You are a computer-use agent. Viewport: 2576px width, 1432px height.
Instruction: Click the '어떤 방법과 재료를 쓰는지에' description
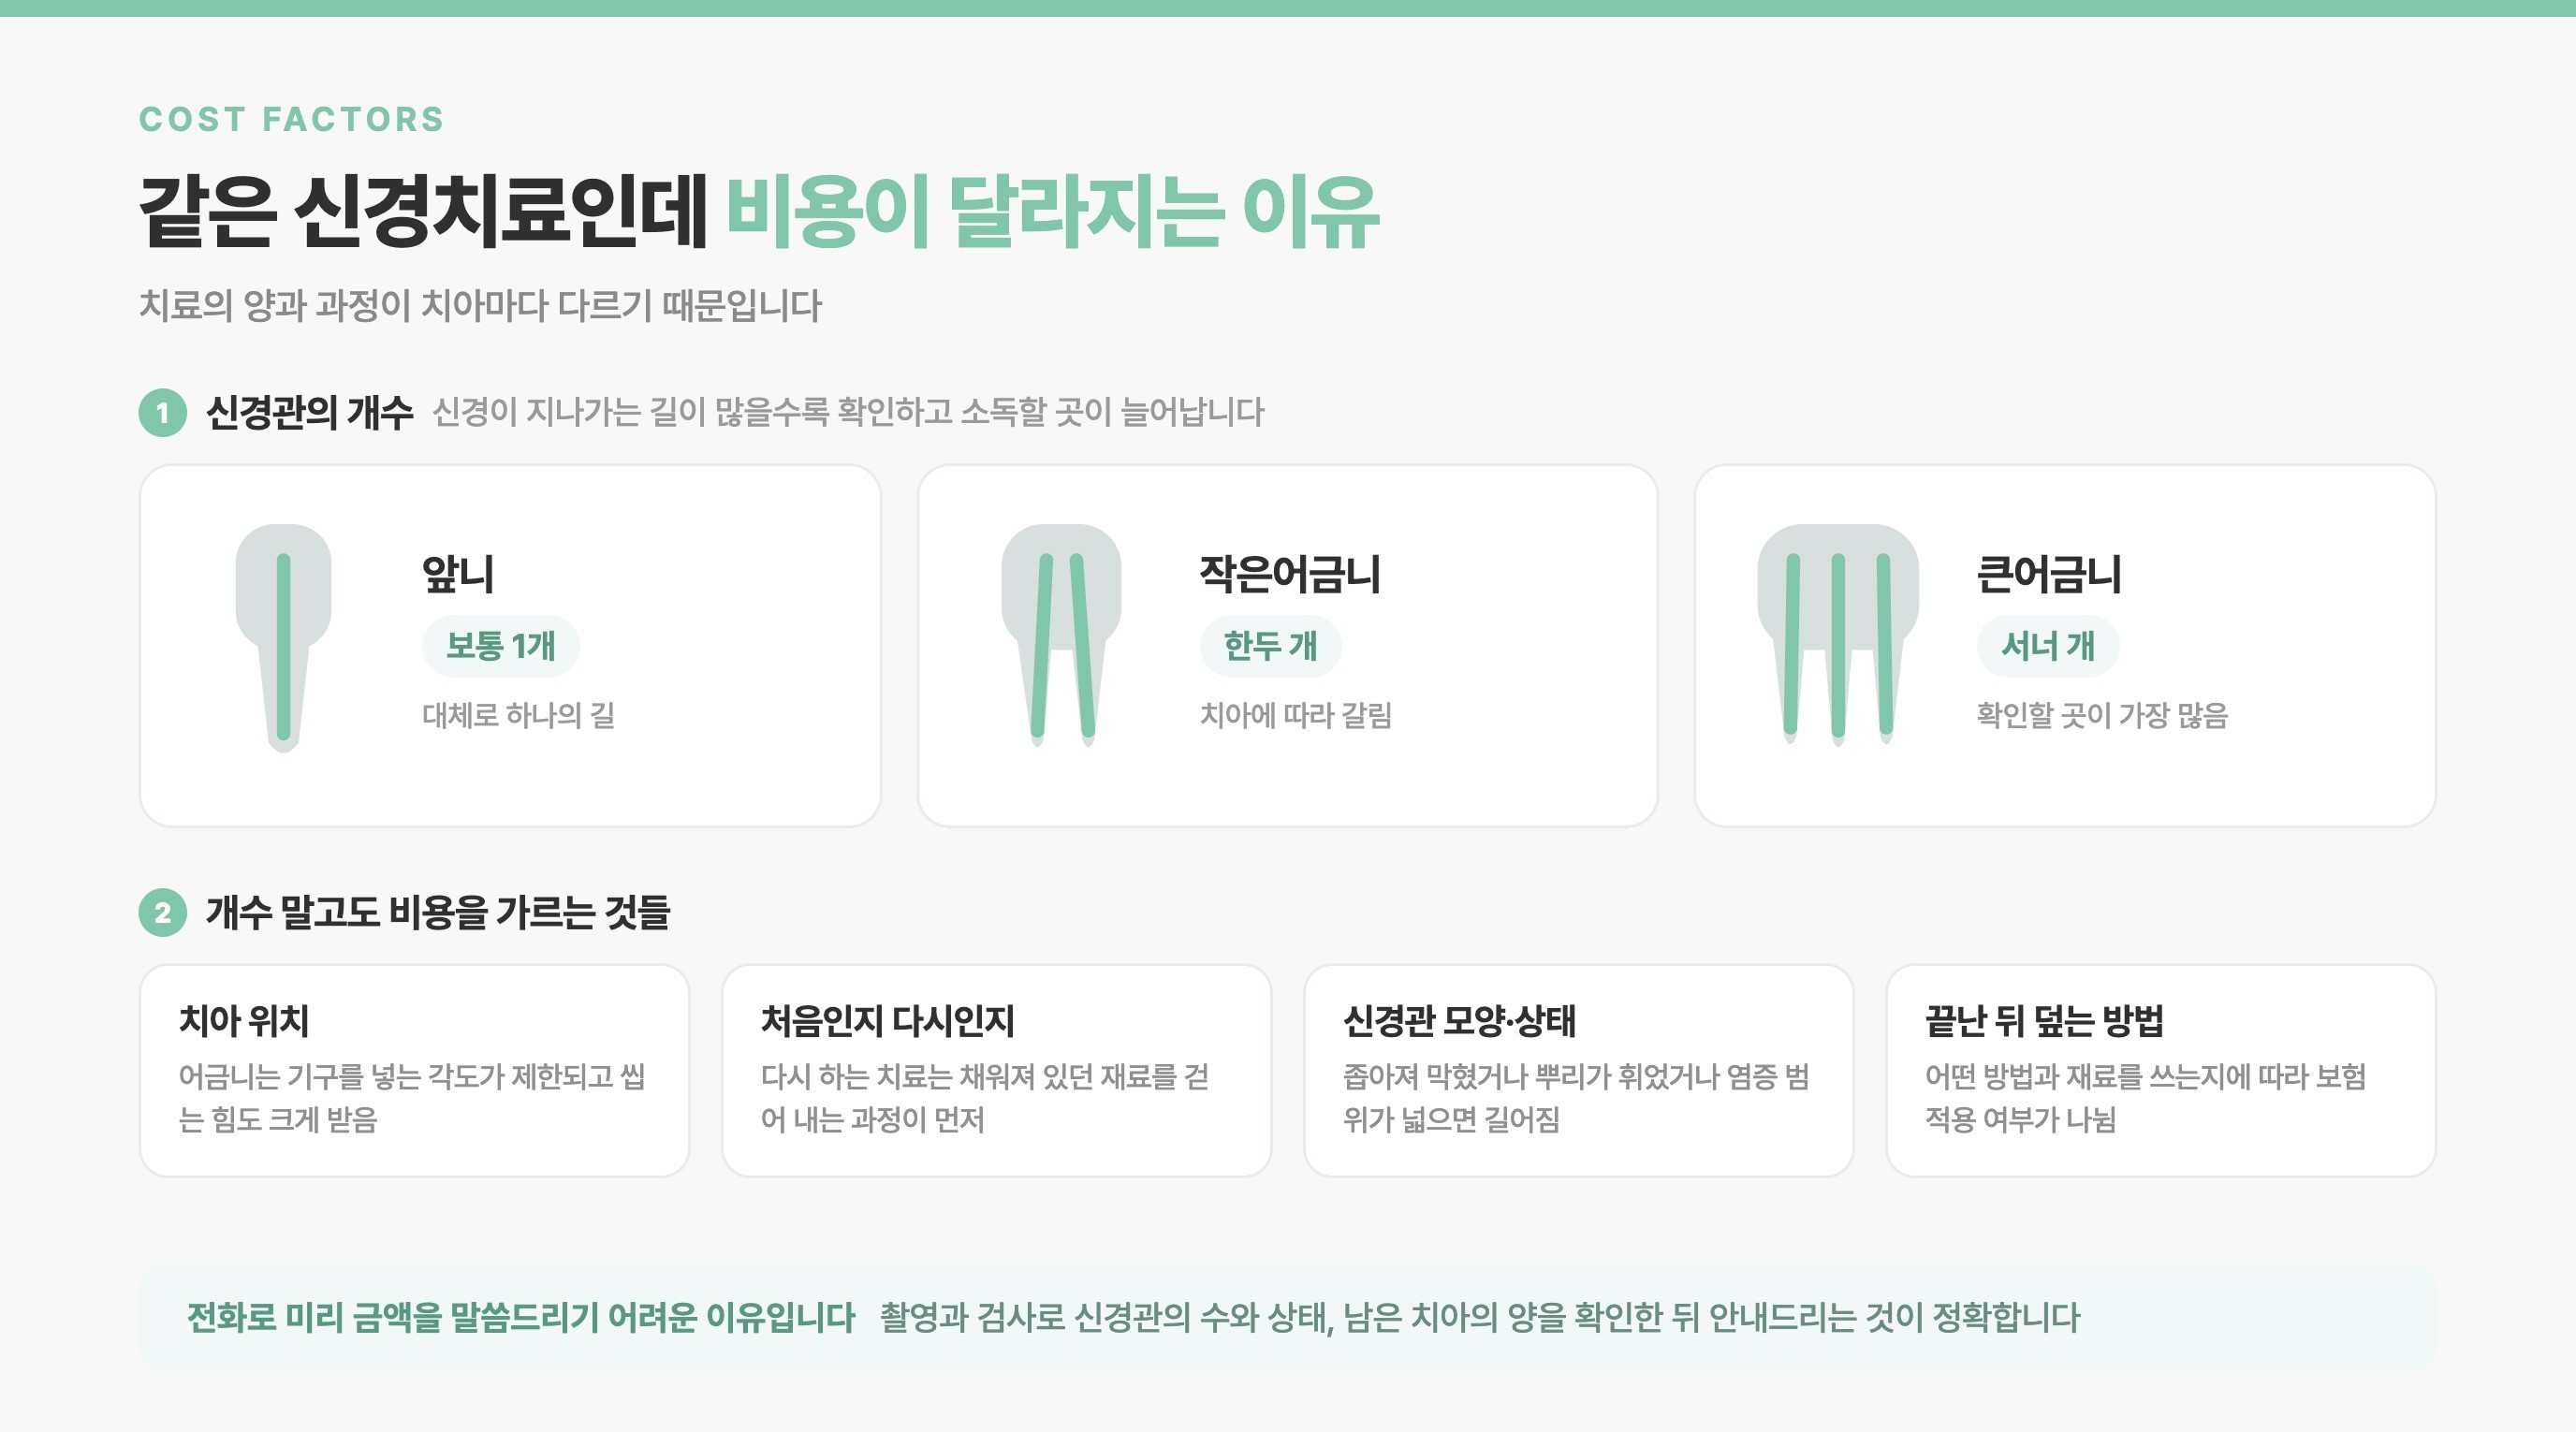click(x=2146, y=1097)
